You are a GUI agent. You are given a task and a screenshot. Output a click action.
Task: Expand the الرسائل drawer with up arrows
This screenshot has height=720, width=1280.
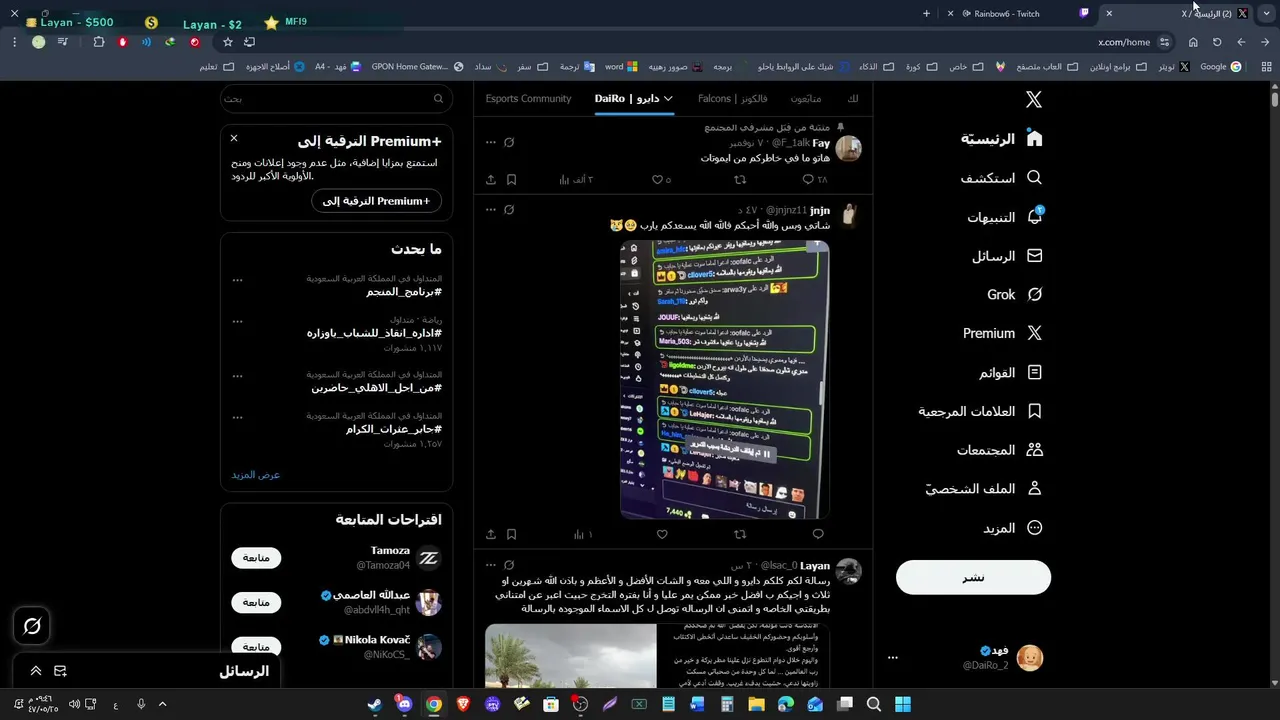(x=35, y=671)
